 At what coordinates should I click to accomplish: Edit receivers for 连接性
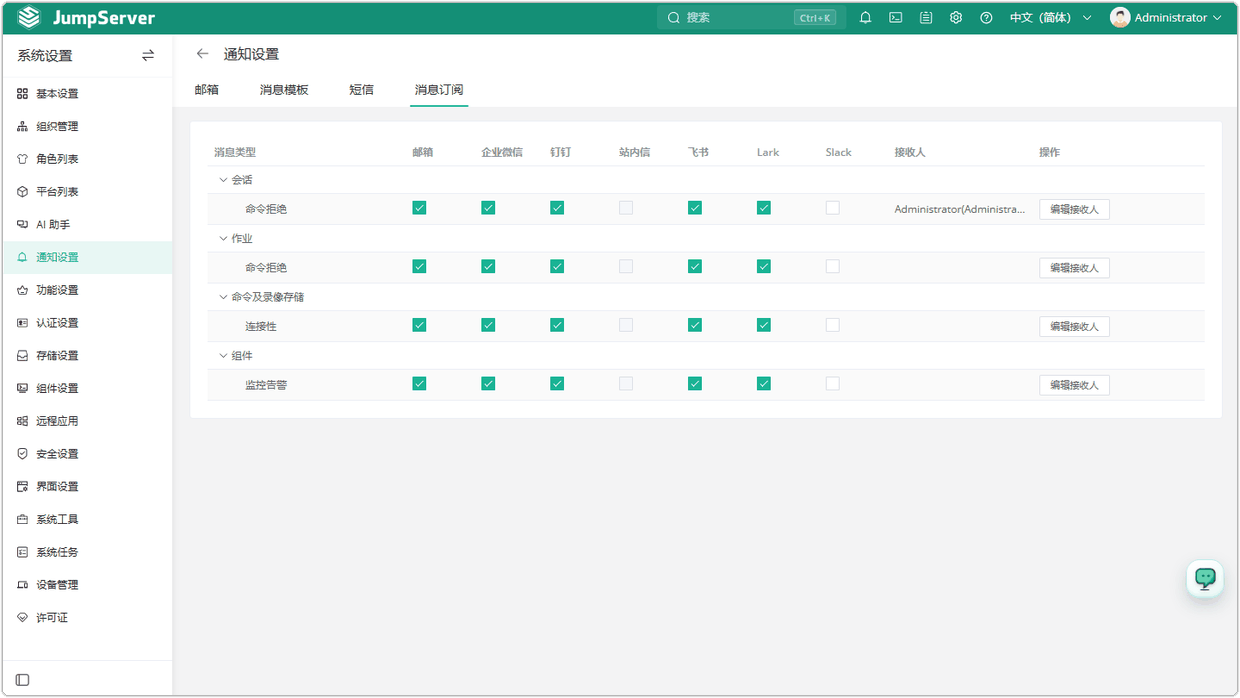tap(1074, 326)
